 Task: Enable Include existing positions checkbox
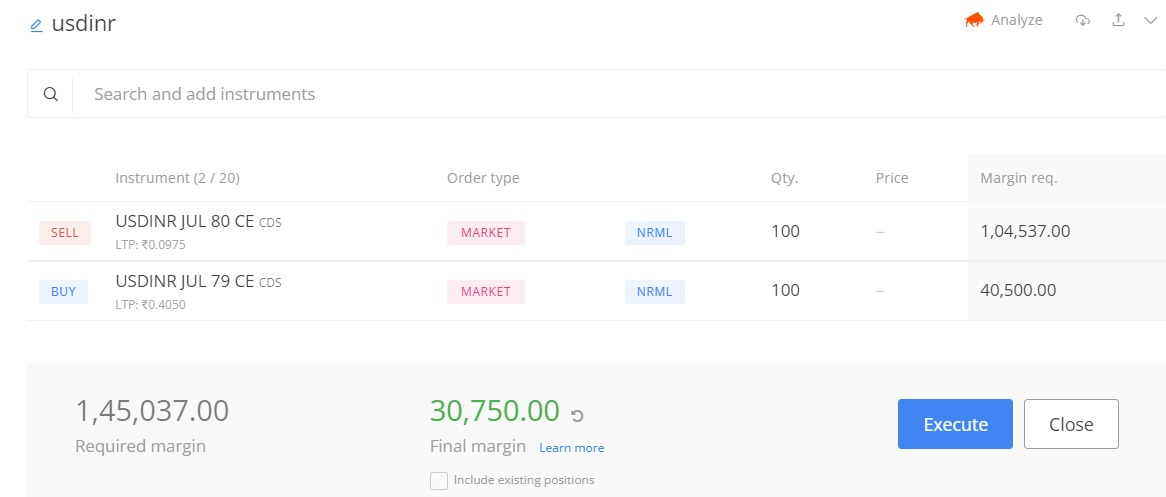[439, 481]
